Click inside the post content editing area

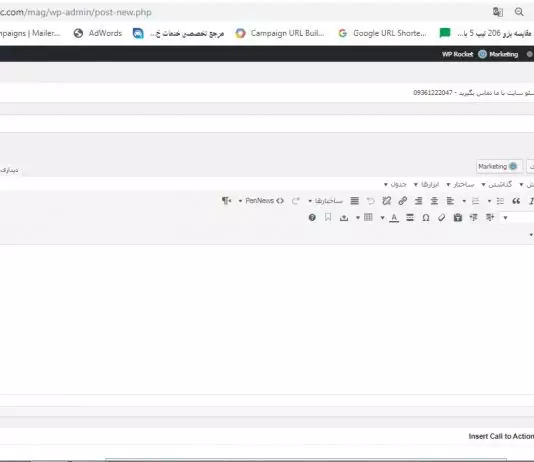coord(267,319)
